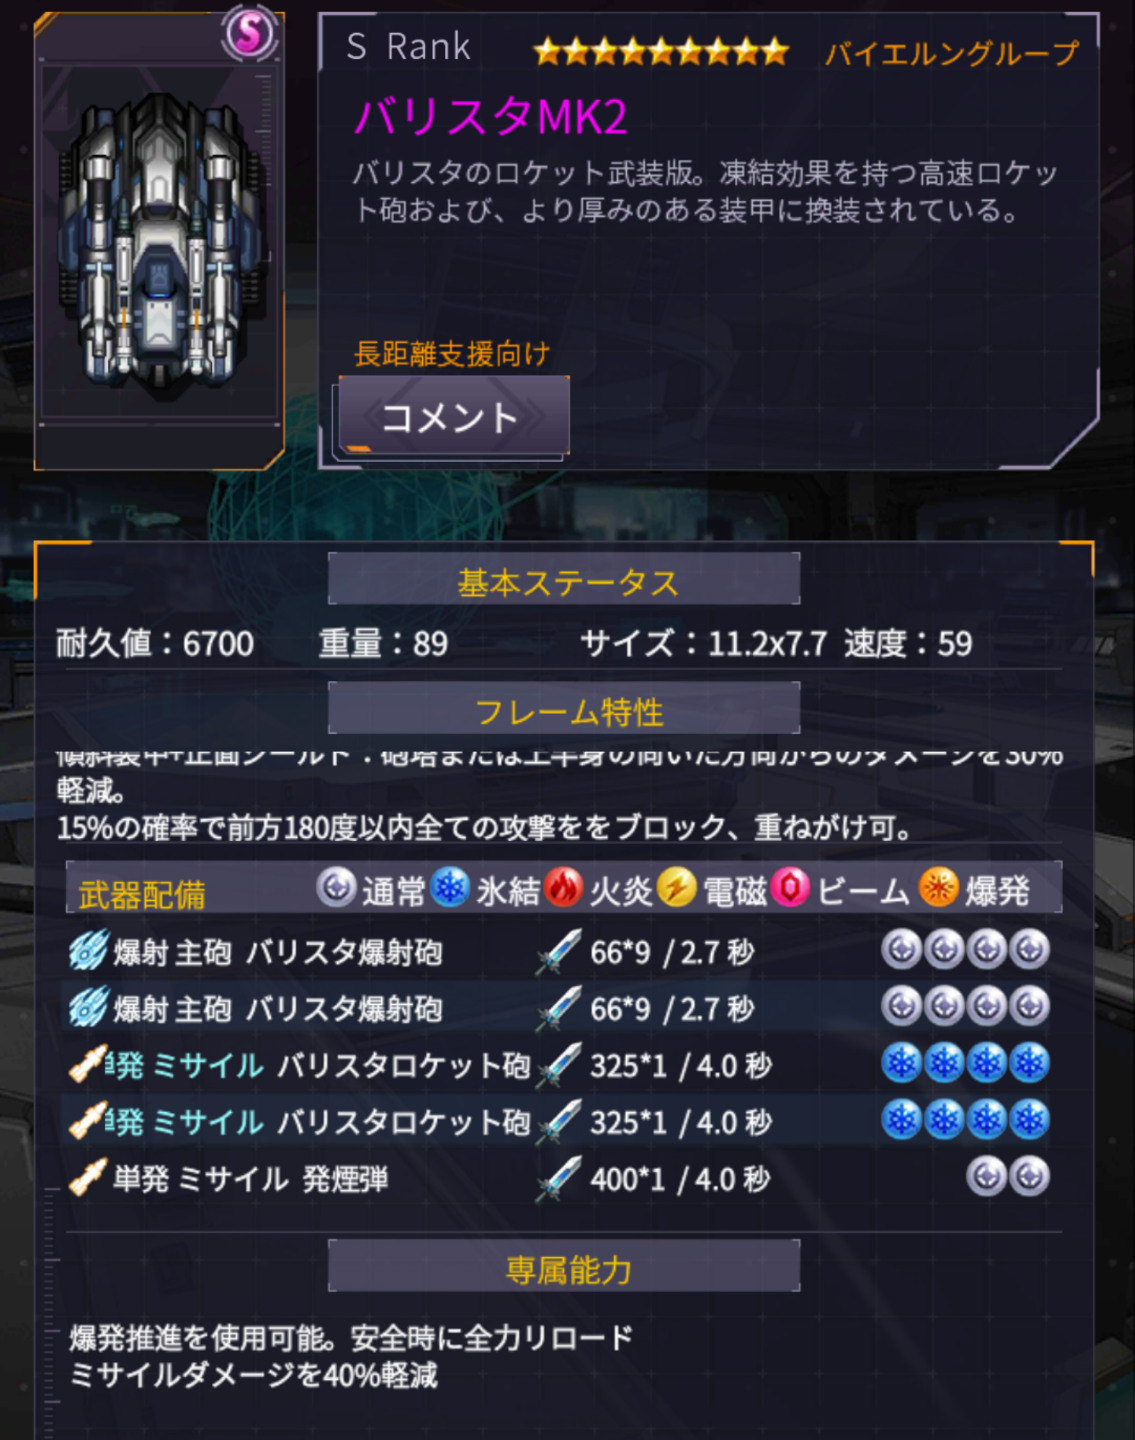
Task: Click the 長距離支援向け role label
Action: (452, 353)
